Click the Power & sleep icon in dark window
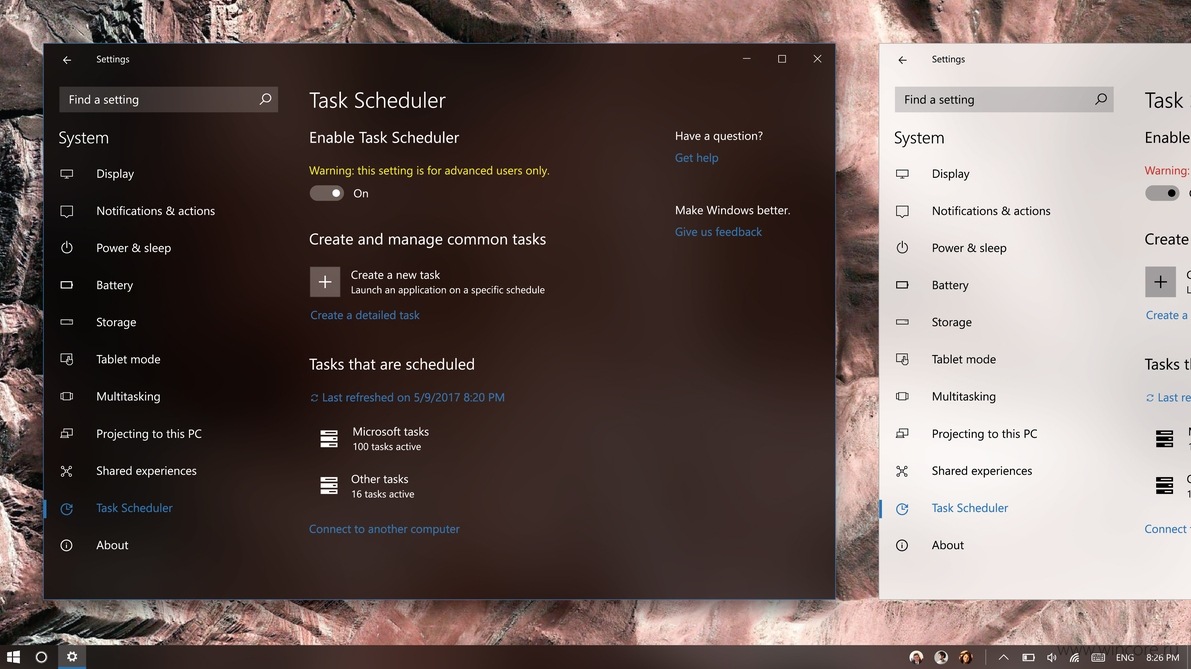Screen dimensions: 1191x669 point(67,248)
